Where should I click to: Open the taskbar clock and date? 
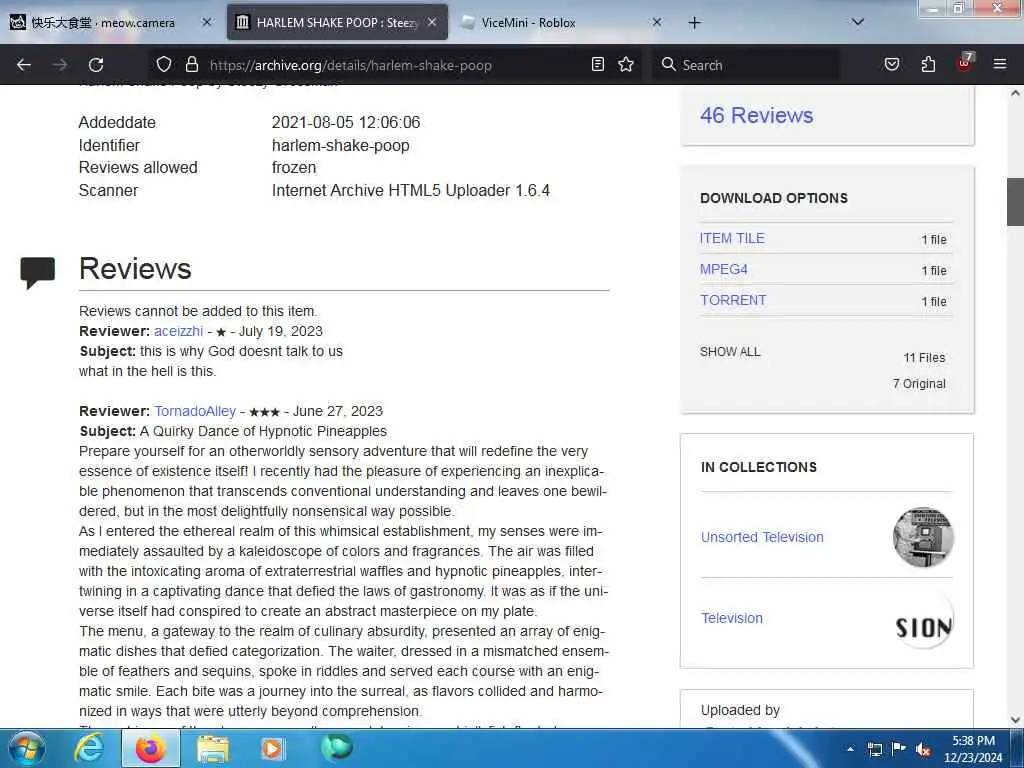pos(973,749)
